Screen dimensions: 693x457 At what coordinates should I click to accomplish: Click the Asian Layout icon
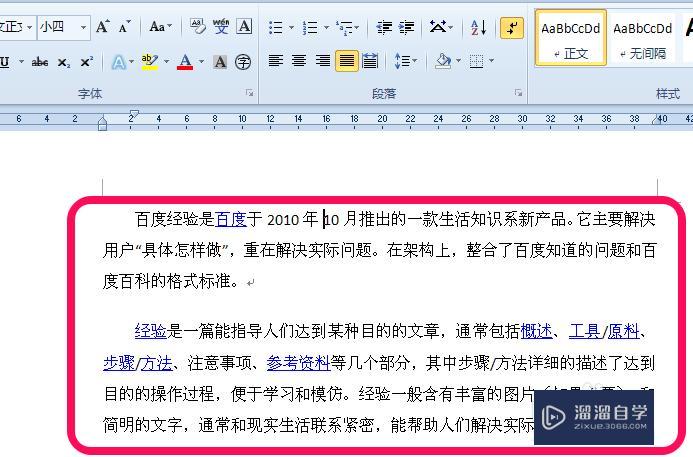pyautogui.click(x=438, y=28)
